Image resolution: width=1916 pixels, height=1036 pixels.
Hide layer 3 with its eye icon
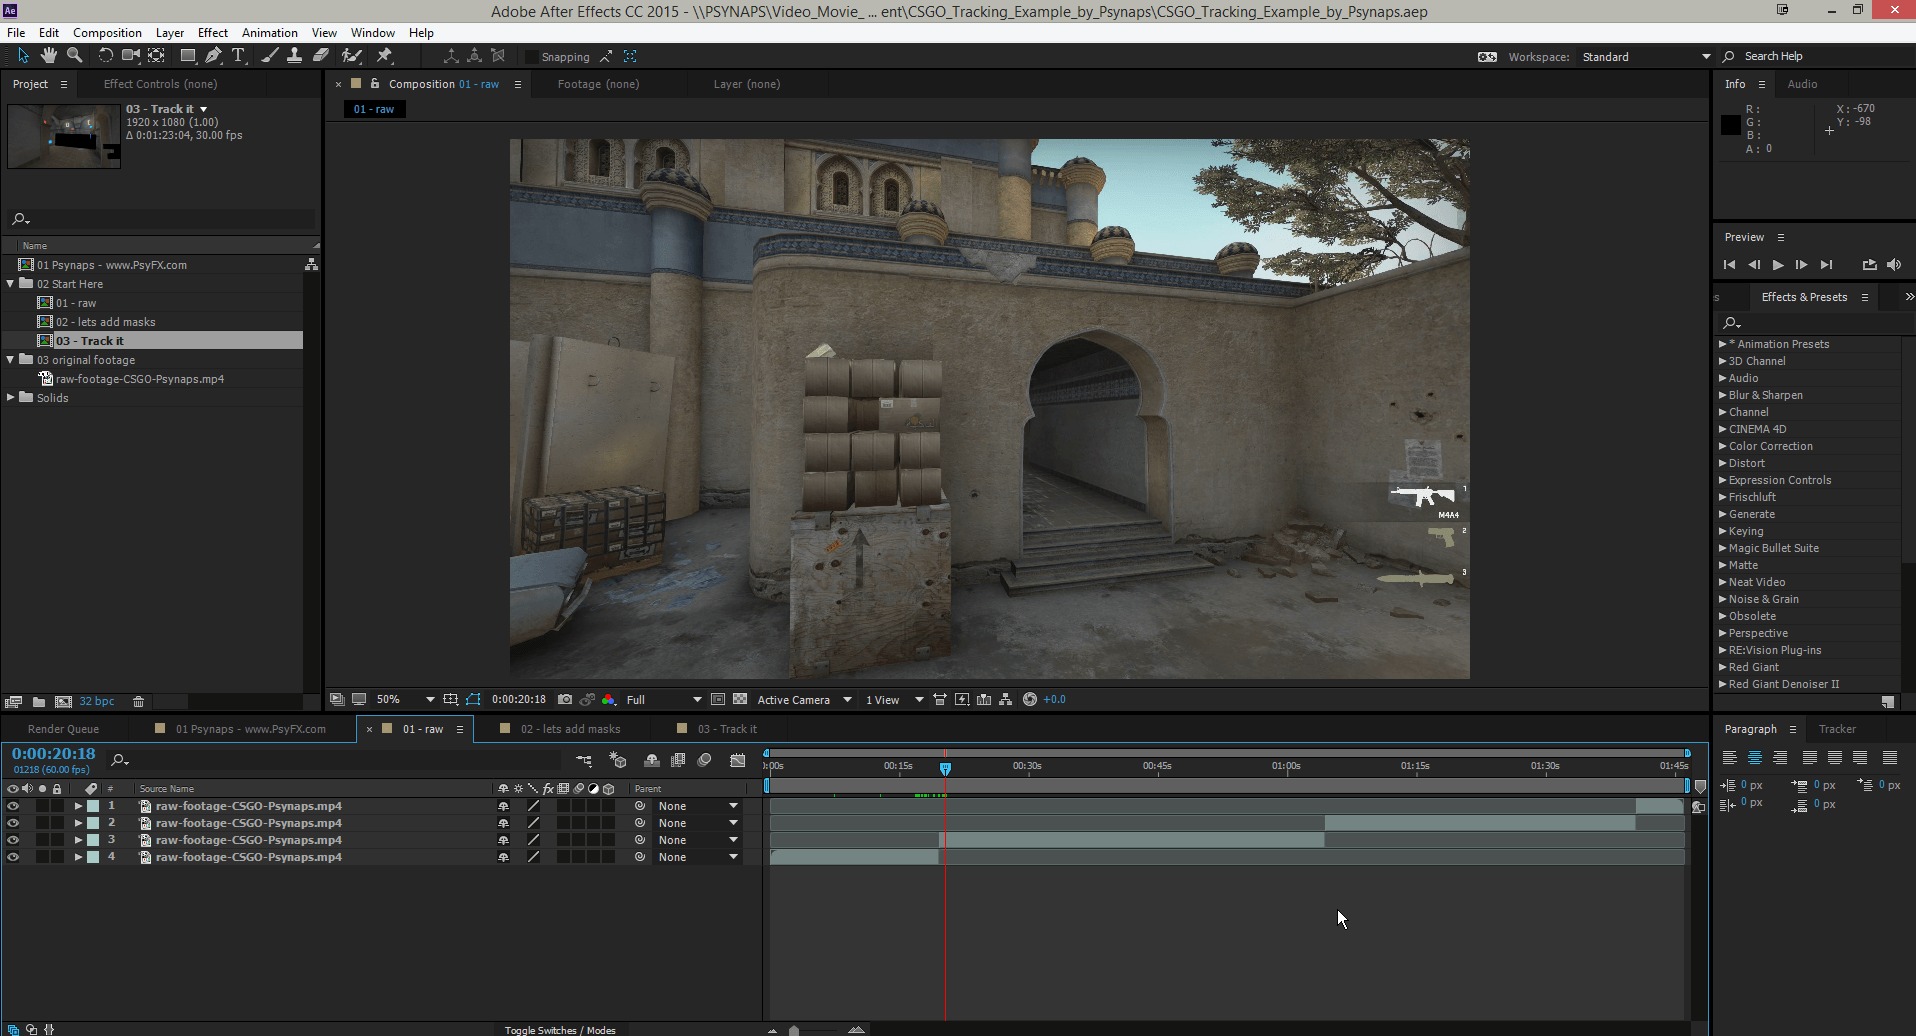[12, 840]
